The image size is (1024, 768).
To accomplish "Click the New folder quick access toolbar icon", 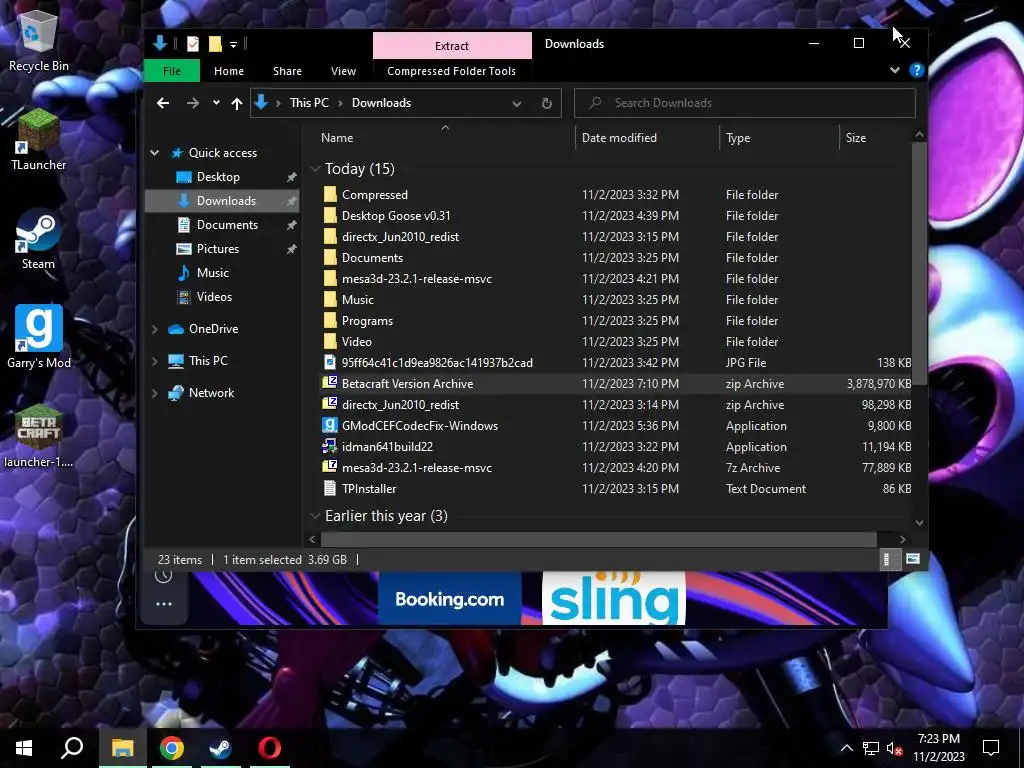I will coord(215,44).
